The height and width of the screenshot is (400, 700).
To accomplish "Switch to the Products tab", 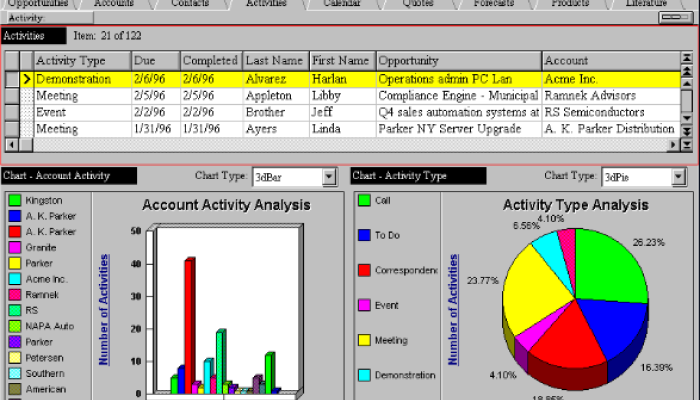I will [570, 4].
